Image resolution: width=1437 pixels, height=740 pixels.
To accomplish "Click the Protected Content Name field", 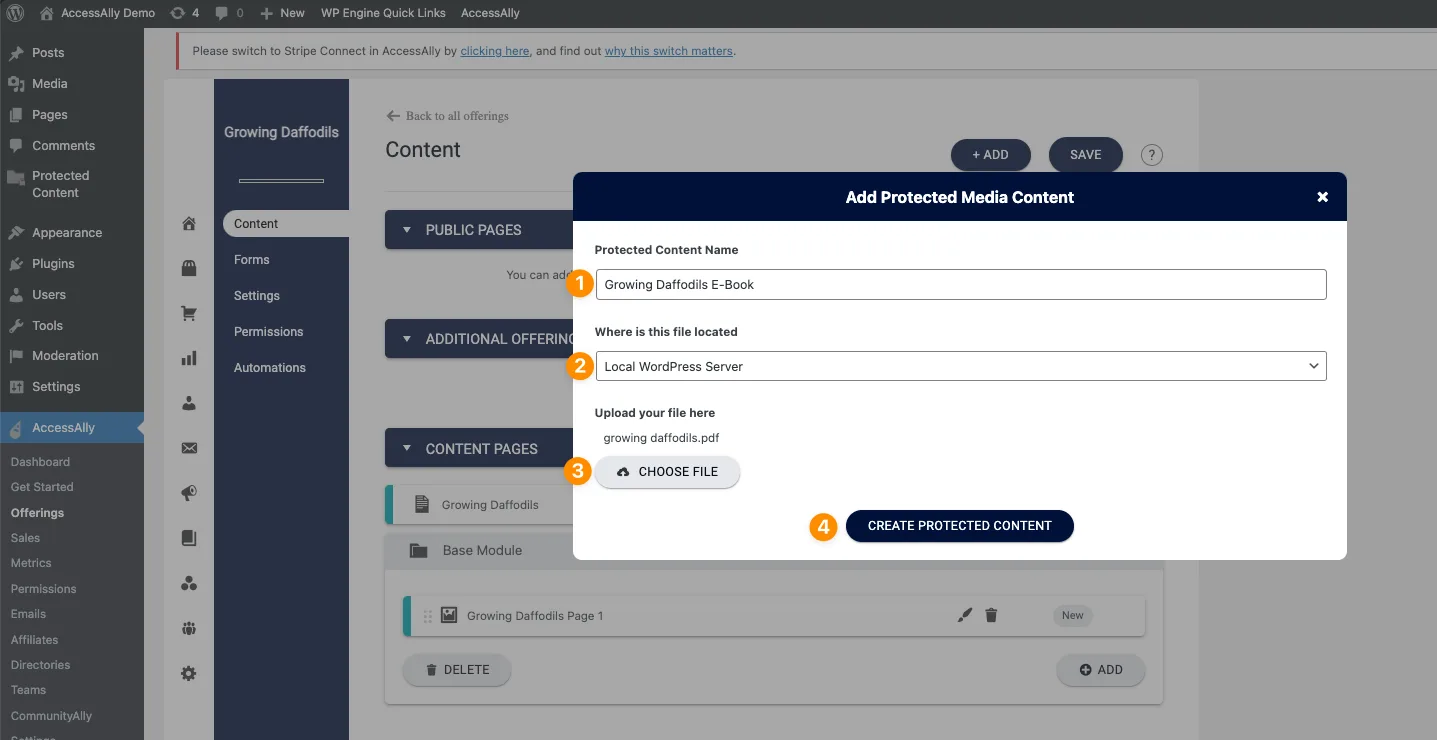I will (x=960, y=284).
